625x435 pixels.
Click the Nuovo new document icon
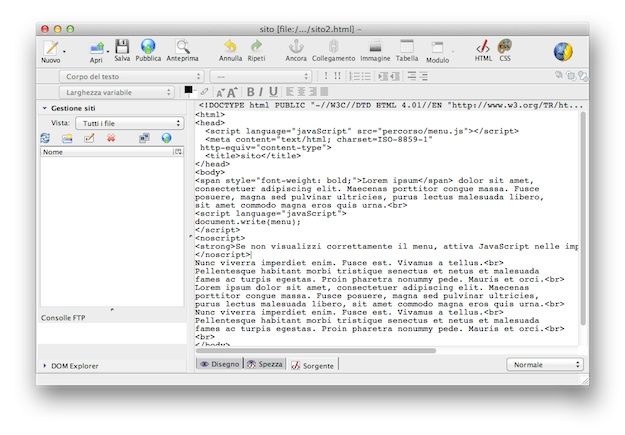pyautogui.click(x=51, y=48)
